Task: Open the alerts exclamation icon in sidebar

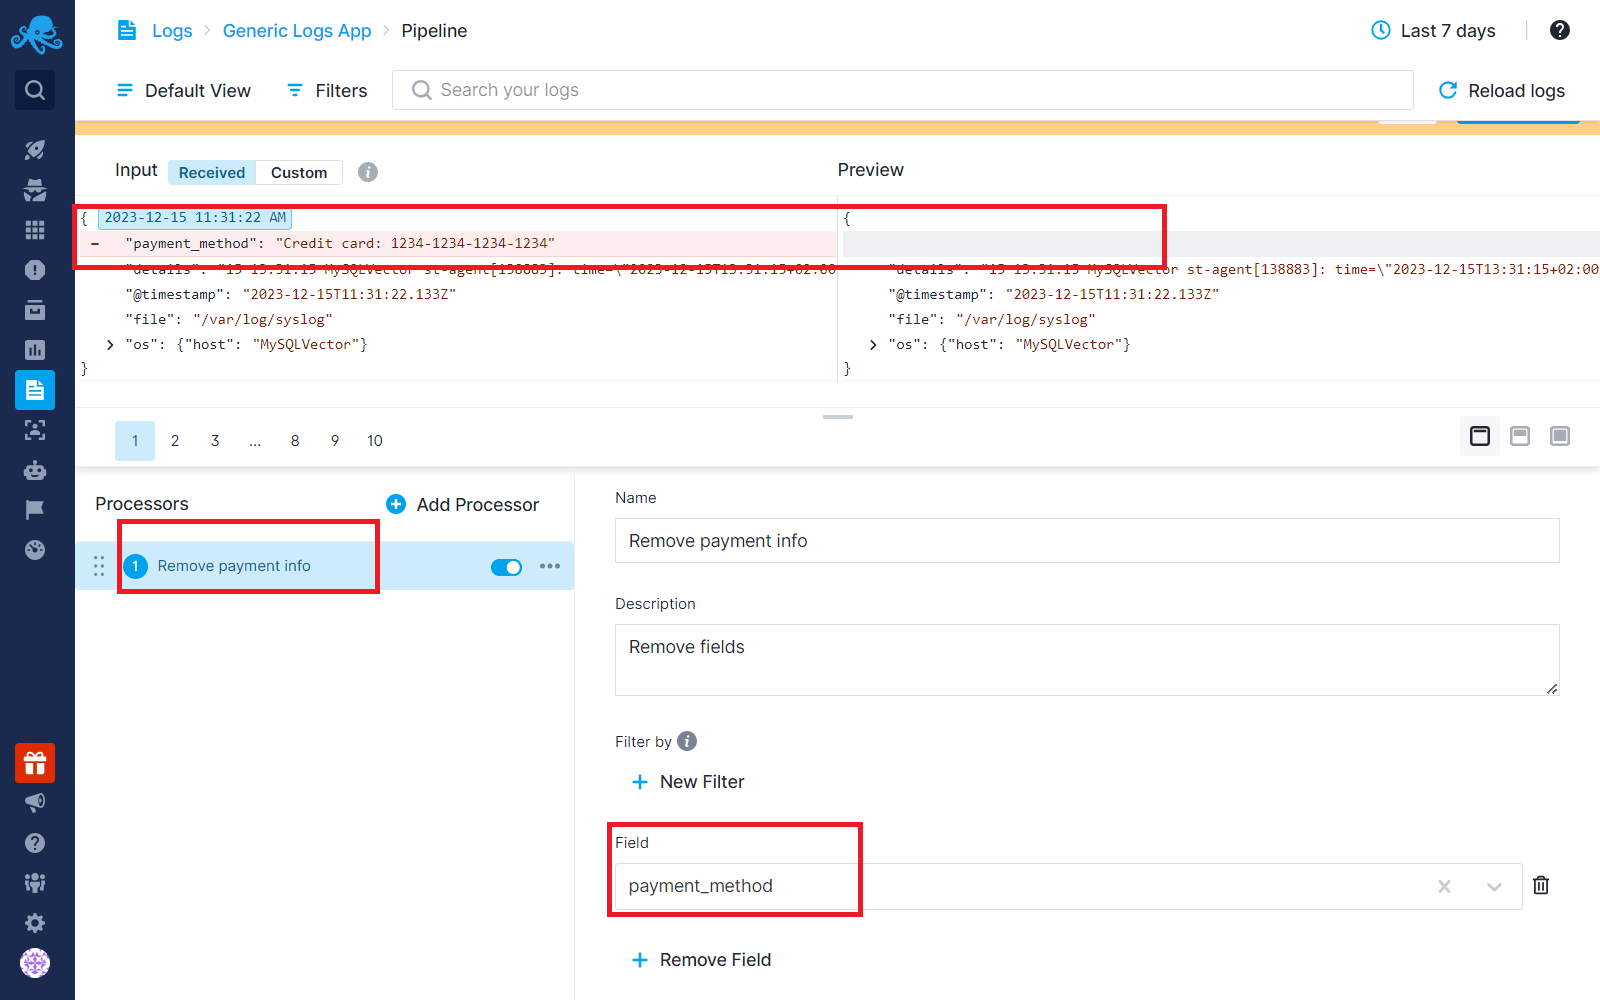Action: 35,270
